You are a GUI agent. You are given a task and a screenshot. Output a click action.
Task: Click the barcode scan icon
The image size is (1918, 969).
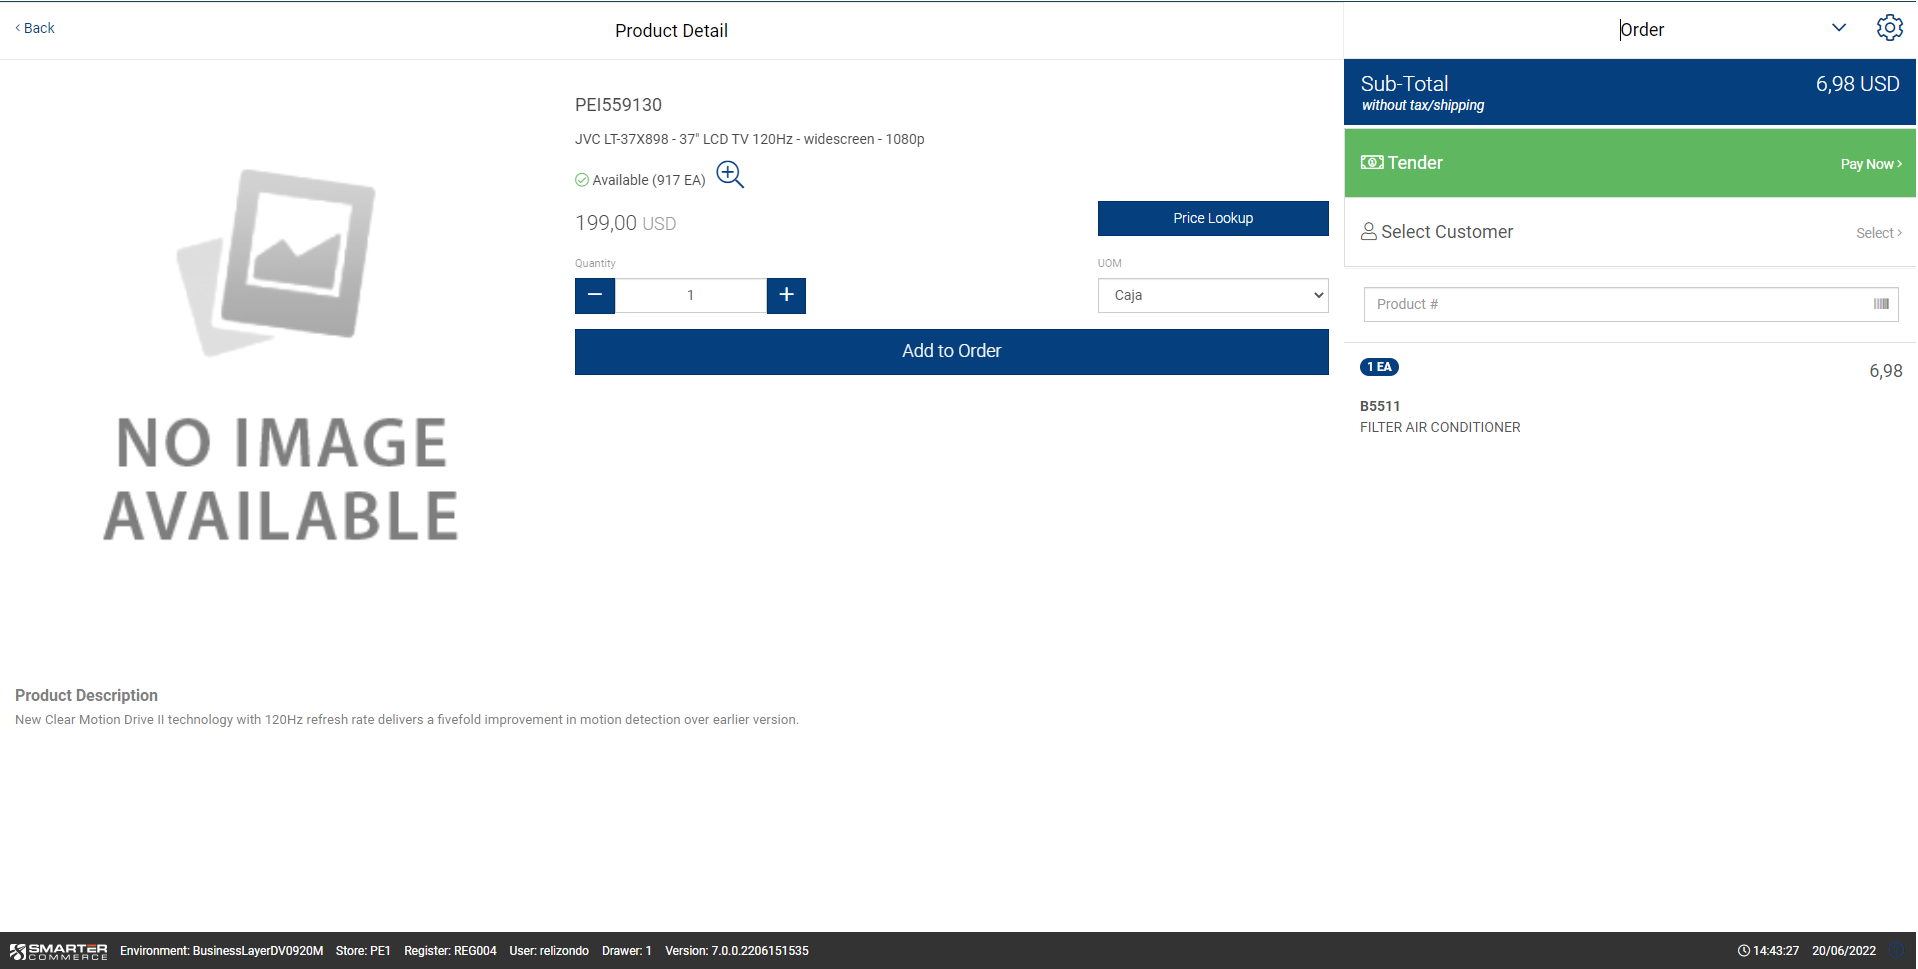point(1880,304)
